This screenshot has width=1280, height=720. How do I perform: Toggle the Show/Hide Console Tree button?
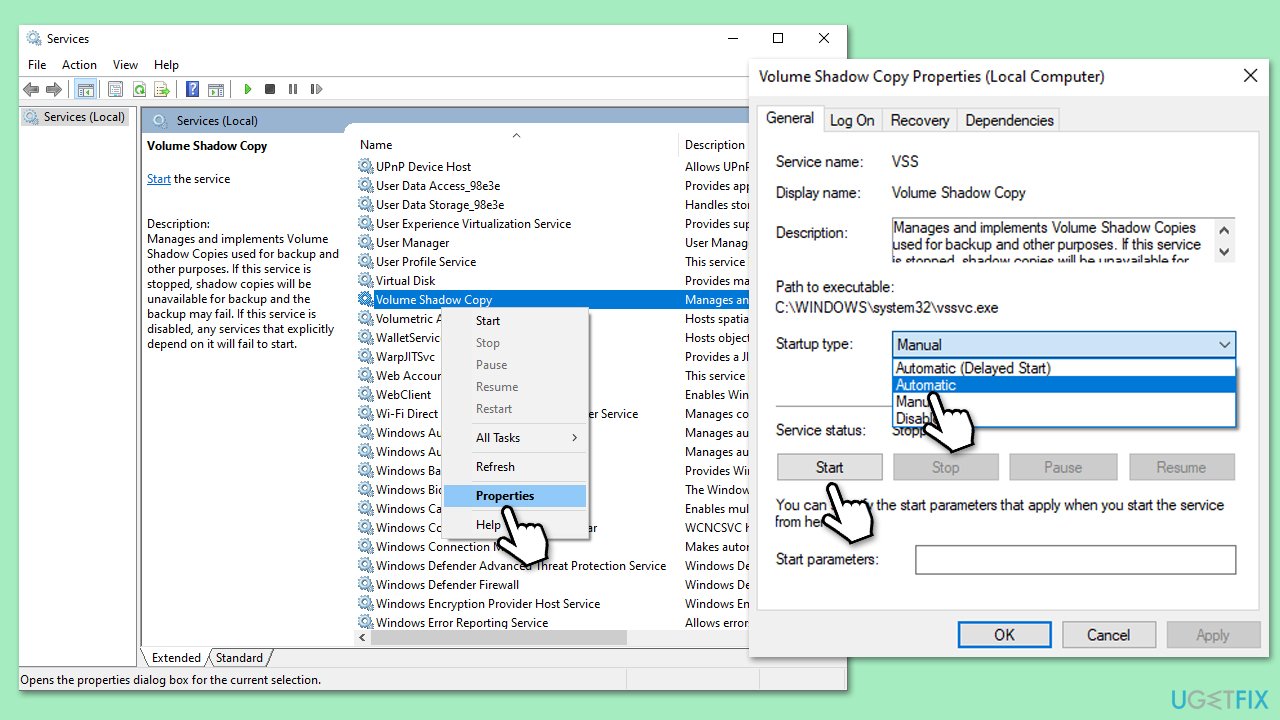pyautogui.click(x=85, y=89)
